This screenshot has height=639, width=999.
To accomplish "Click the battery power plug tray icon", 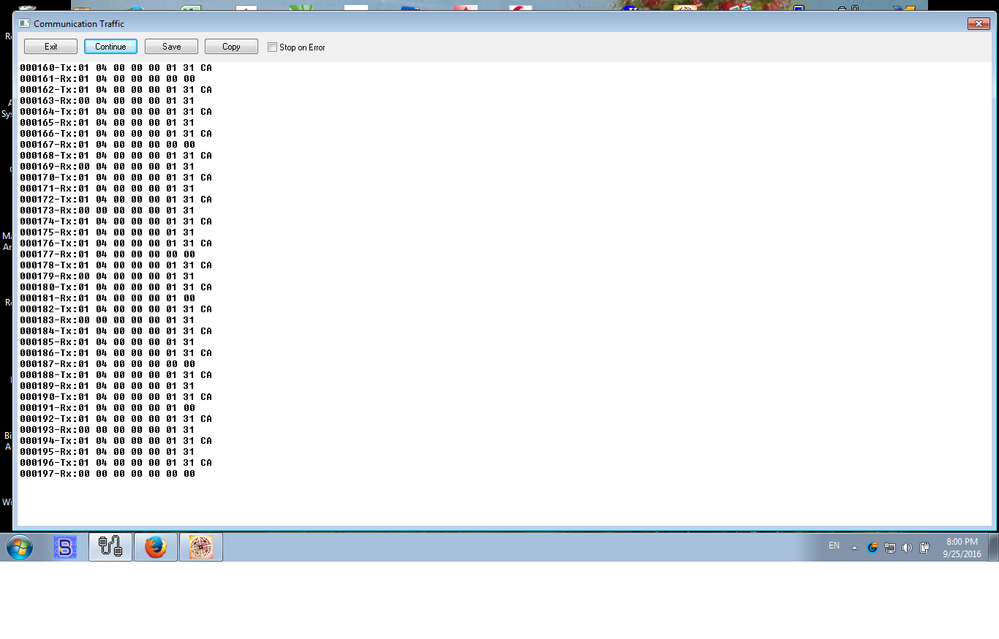I will pyautogui.click(x=924, y=548).
